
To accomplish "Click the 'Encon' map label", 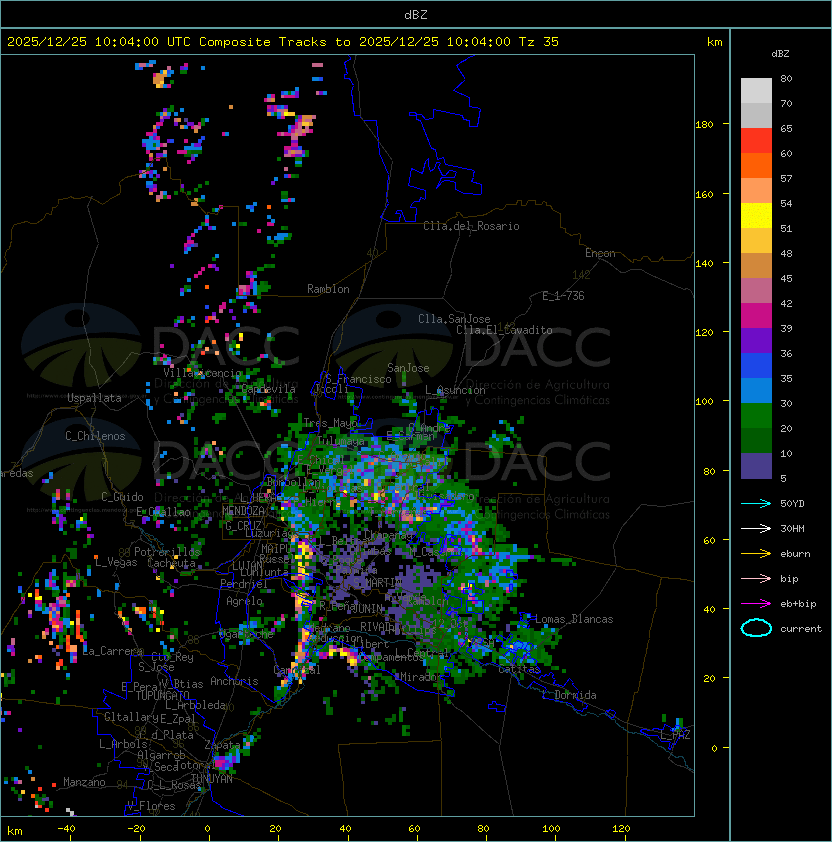I will point(600,253).
